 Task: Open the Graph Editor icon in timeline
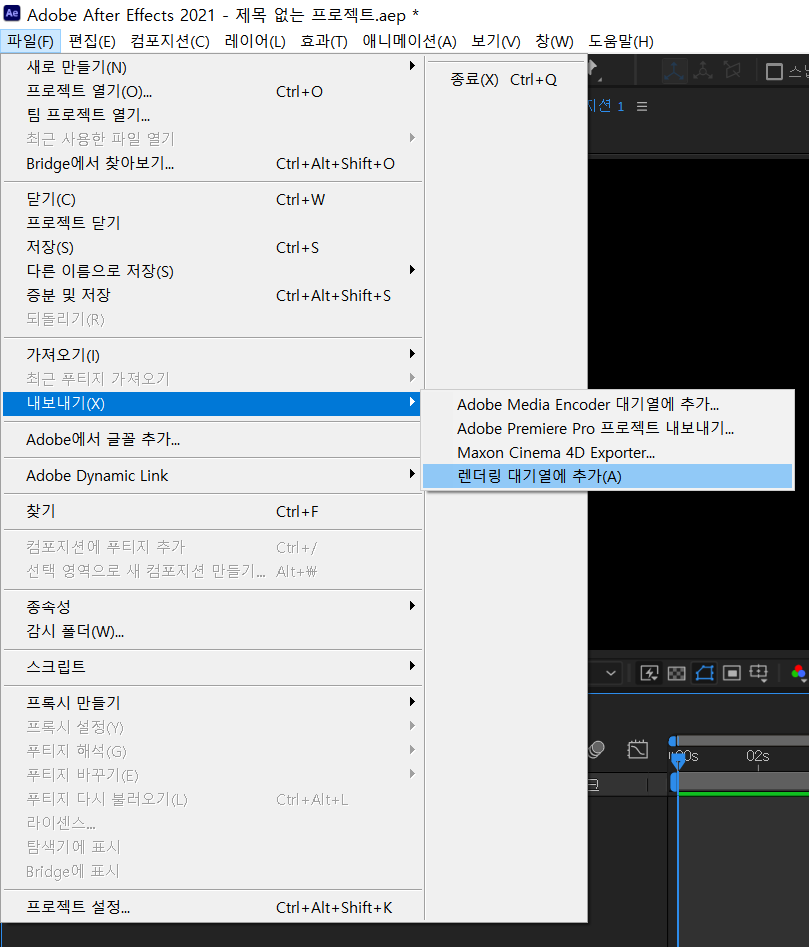(x=638, y=750)
